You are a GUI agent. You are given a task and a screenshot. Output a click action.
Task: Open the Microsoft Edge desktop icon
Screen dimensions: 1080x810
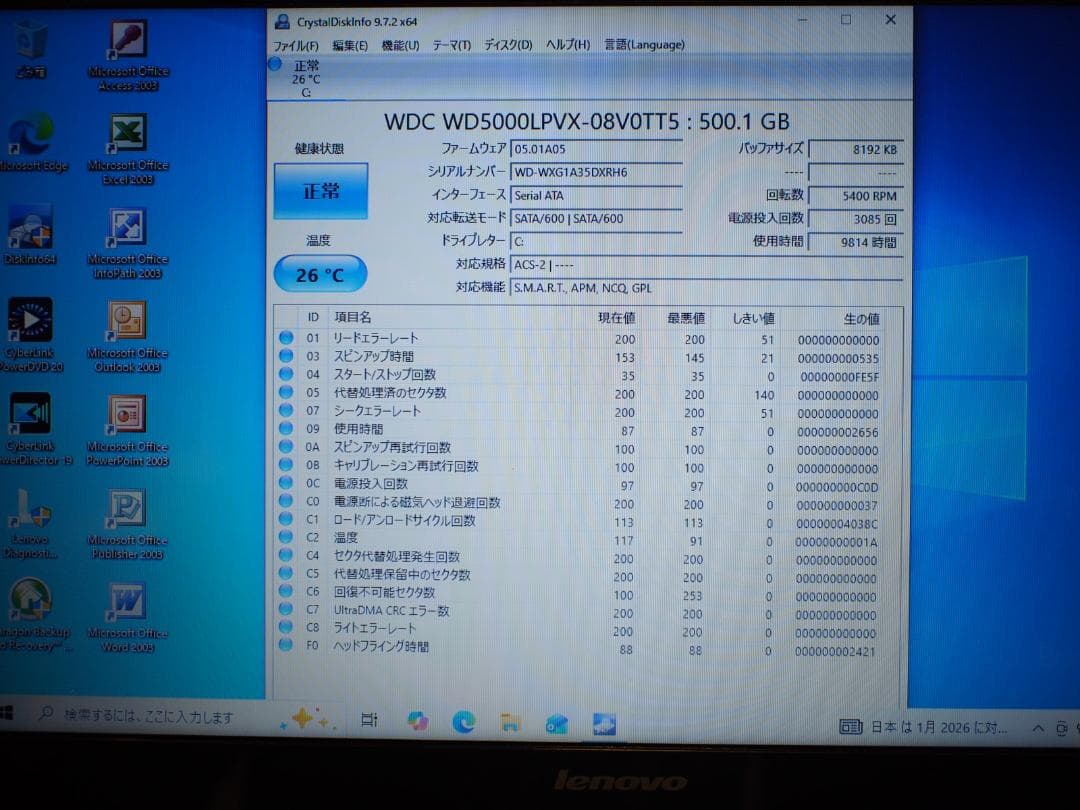[31, 143]
